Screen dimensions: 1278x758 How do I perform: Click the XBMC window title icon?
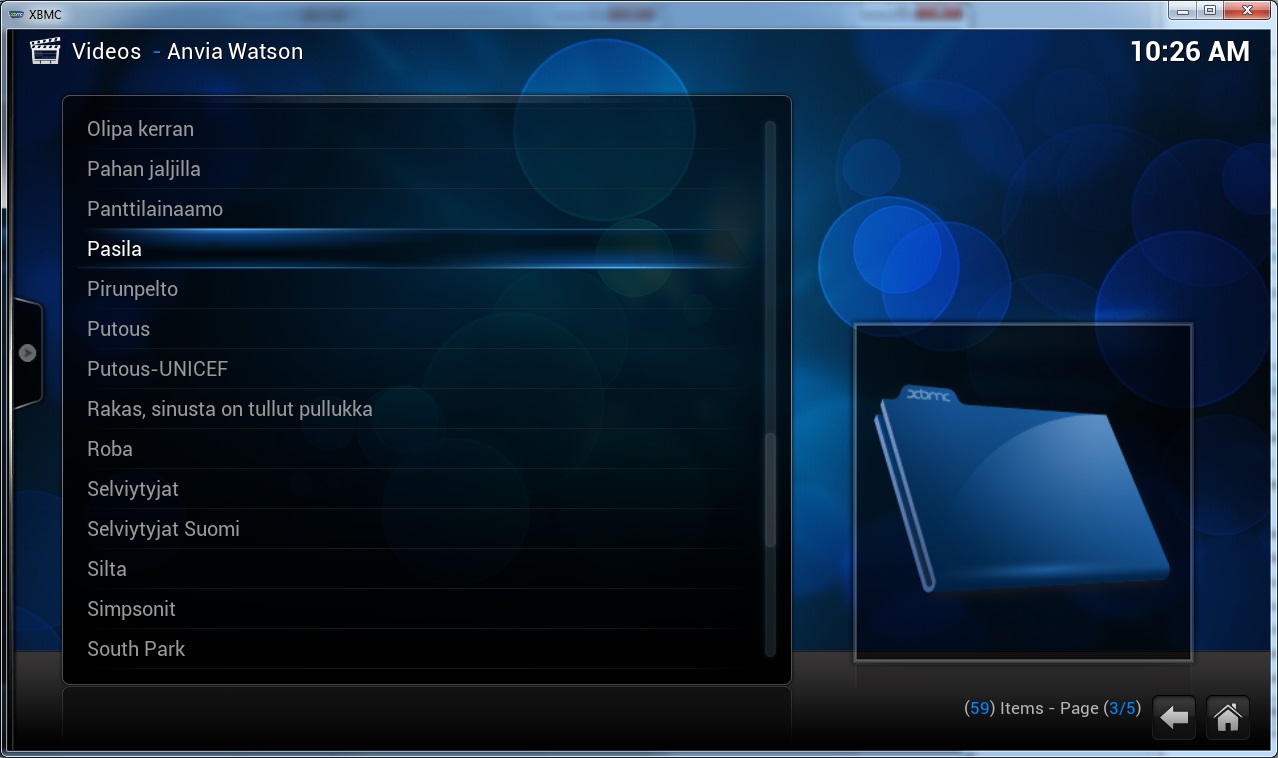coord(16,14)
